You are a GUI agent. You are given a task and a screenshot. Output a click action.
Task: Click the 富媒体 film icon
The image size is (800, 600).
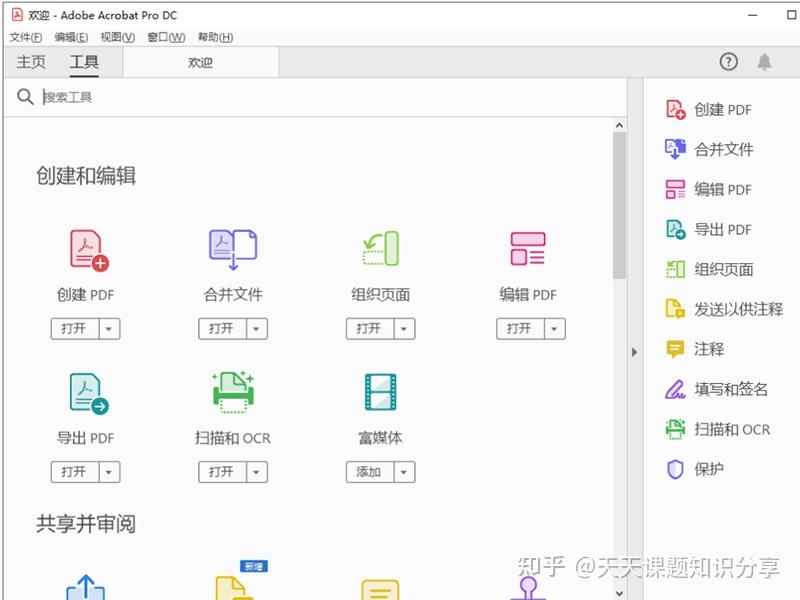click(x=381, y=392)
